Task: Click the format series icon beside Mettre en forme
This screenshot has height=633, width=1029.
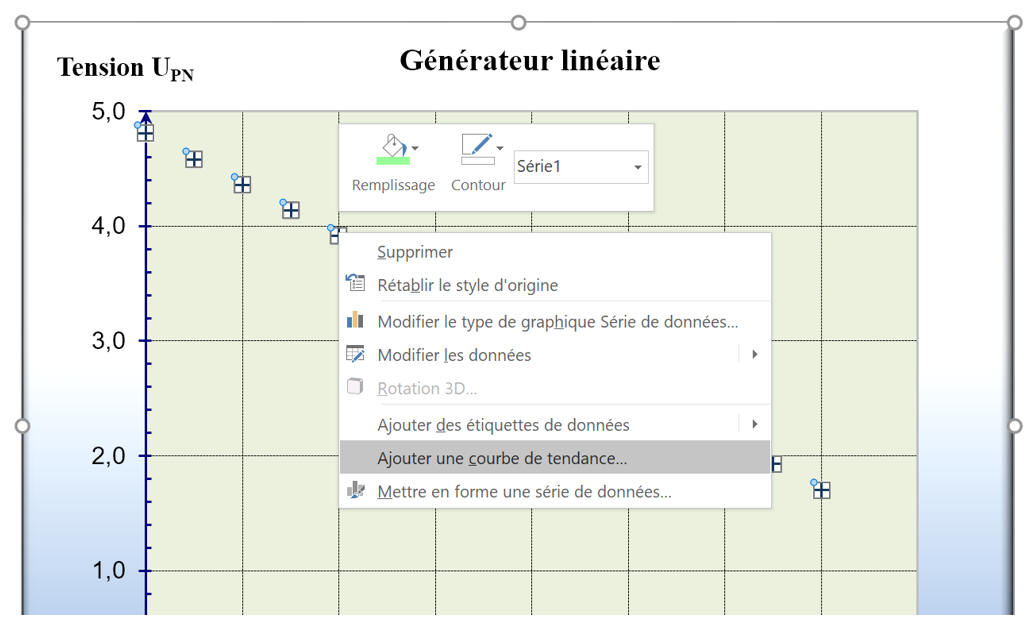Action: (x=355, y=490)
